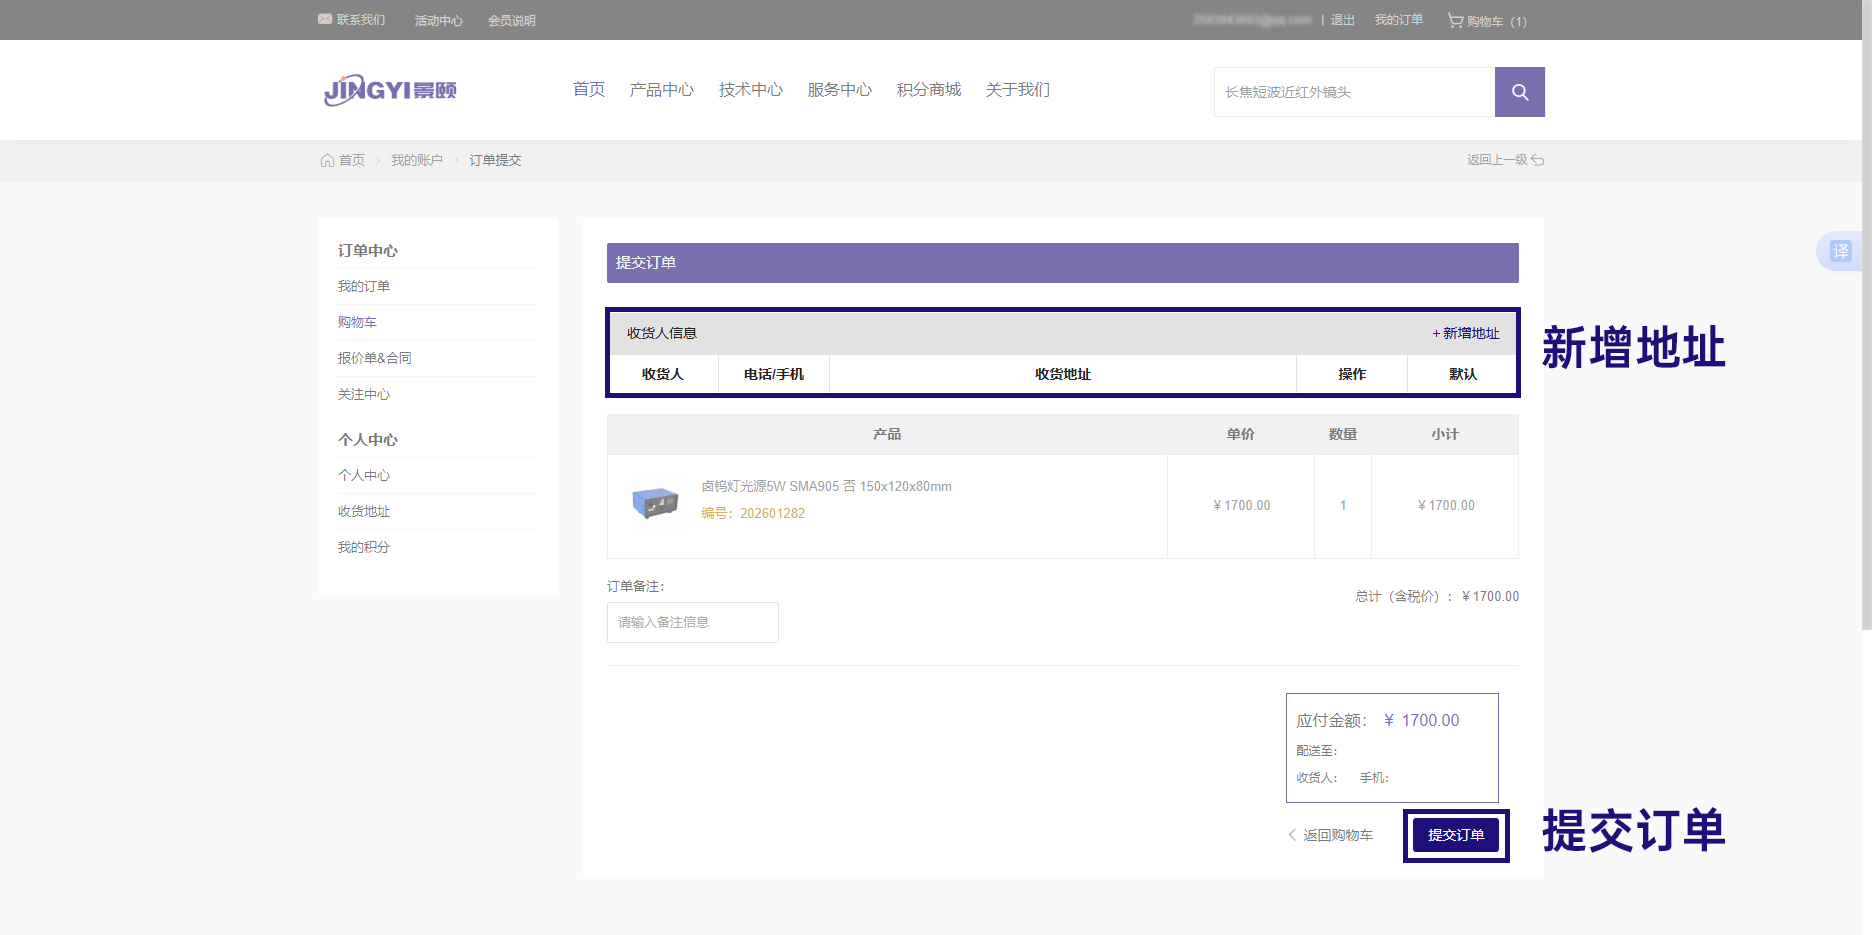Click 退出 to log out
This screenshot has width=1872, height=935.
coord(1342,20)
